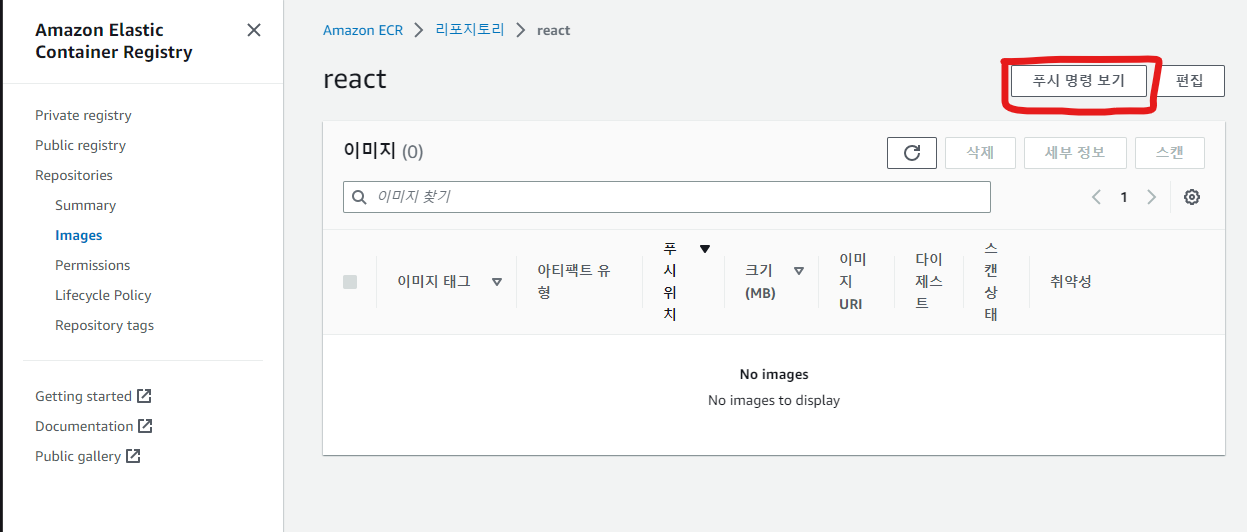This screenshot has width=1247, height=532.
Task: Click the 이미지 URI column header
Action: coord(851,281)
